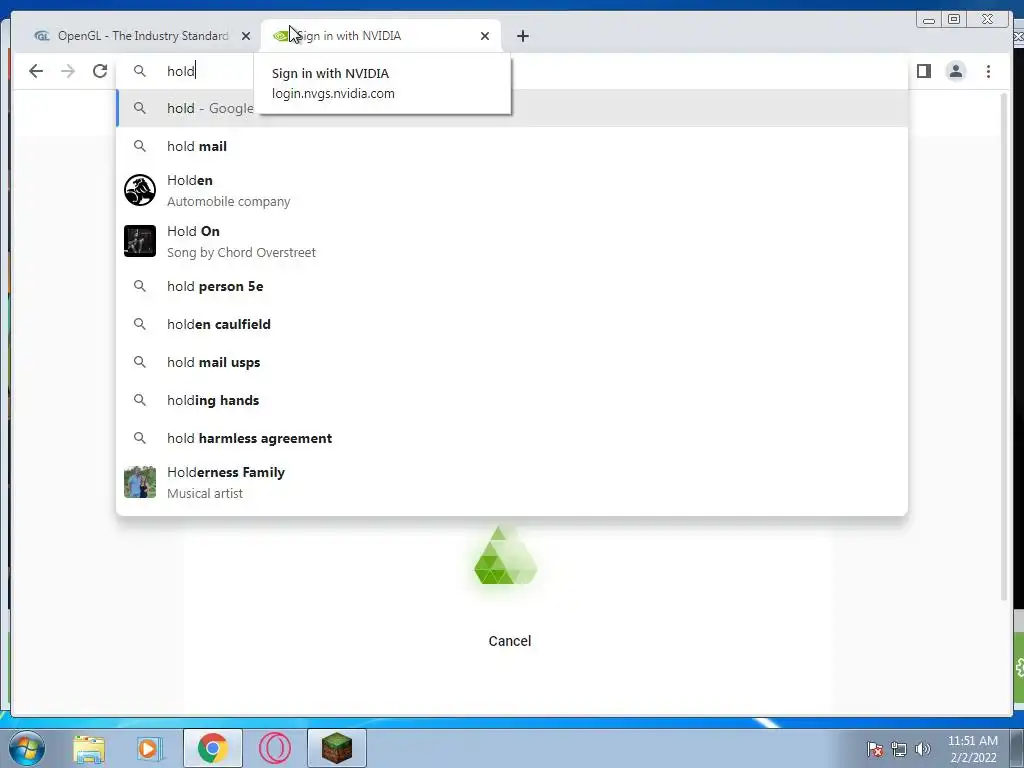The image size is (1024, 768).
Task: Switch to the OpenGL - The Industry Standard tab
Action: pyautogui.click(x=142, y=36)
